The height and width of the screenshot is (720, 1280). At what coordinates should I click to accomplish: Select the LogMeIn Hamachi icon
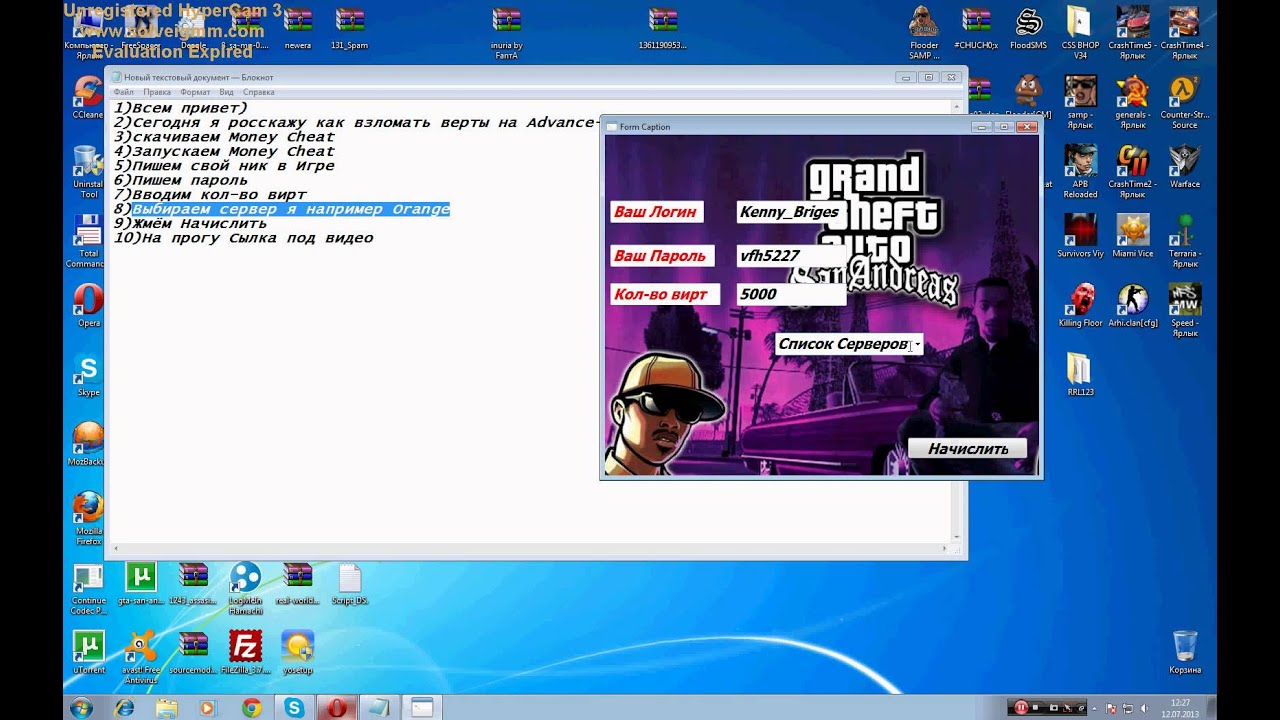click(245, 590)
